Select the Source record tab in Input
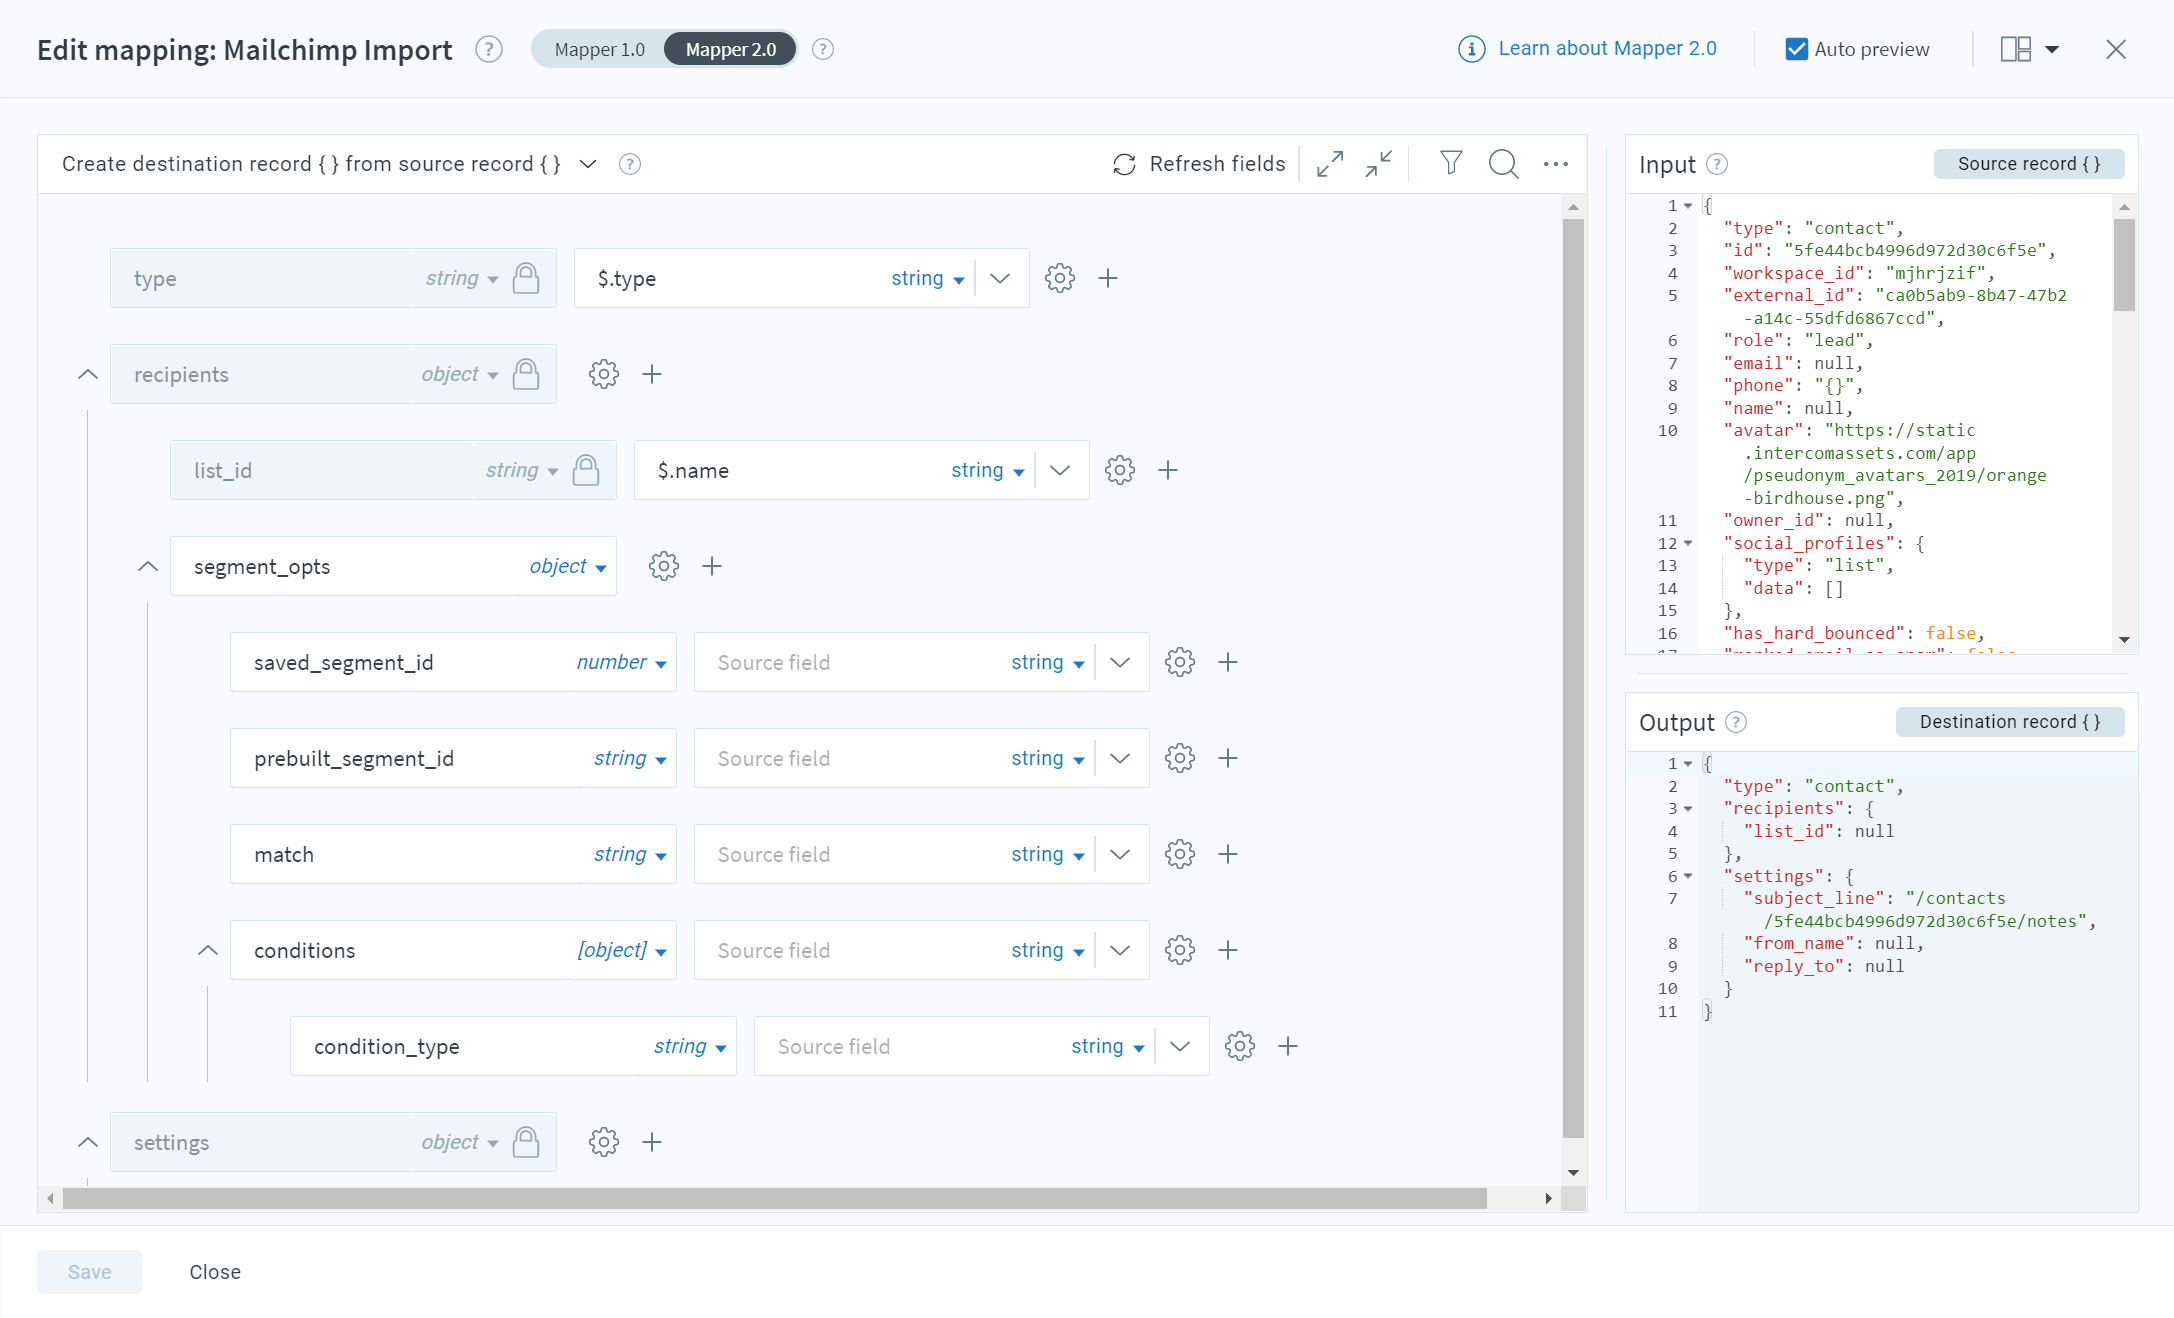This screenshot has height=1318, width=2174. pos(2028,164)
